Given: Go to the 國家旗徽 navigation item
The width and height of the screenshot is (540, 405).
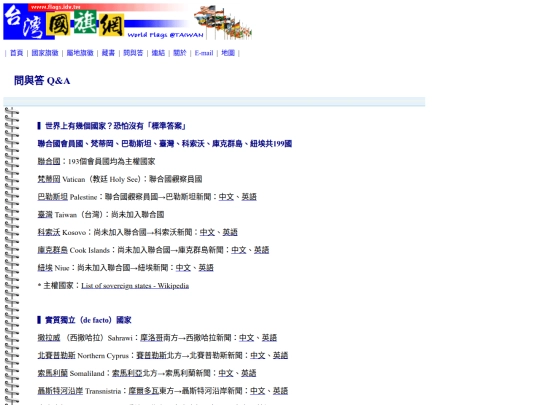Looking at the screenshot, I should coord(45,53).
